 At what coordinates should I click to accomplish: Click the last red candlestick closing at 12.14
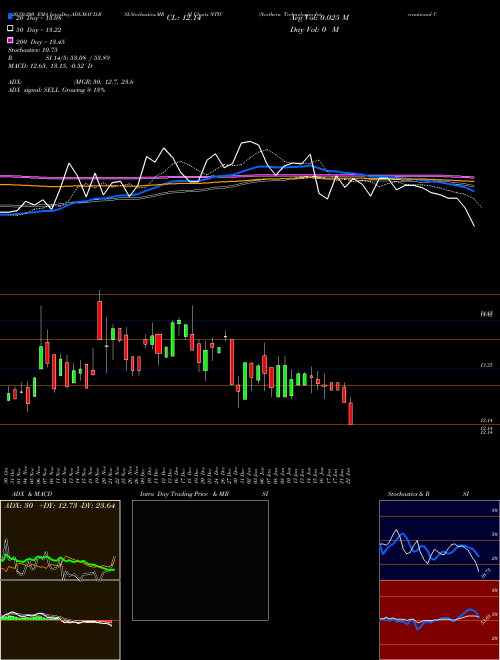351,414
